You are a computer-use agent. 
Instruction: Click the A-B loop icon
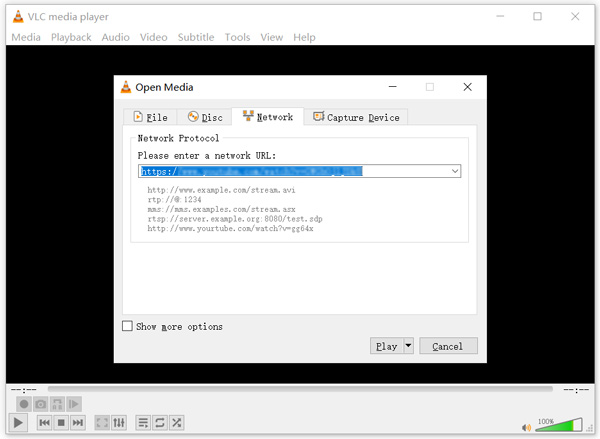click(57, 404)
